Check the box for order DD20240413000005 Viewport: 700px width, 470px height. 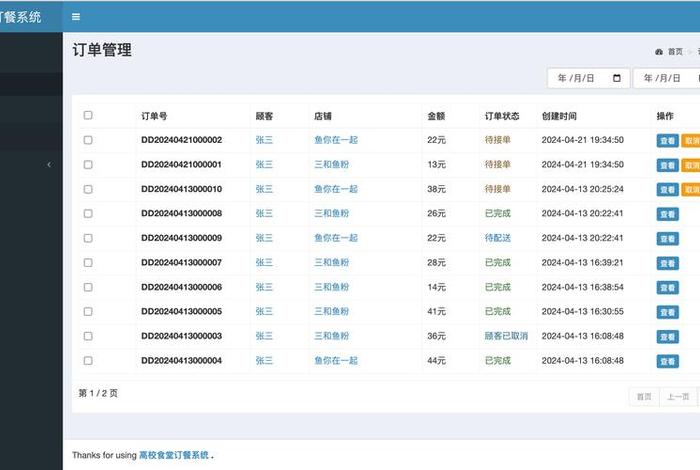(x=88, y=312)
